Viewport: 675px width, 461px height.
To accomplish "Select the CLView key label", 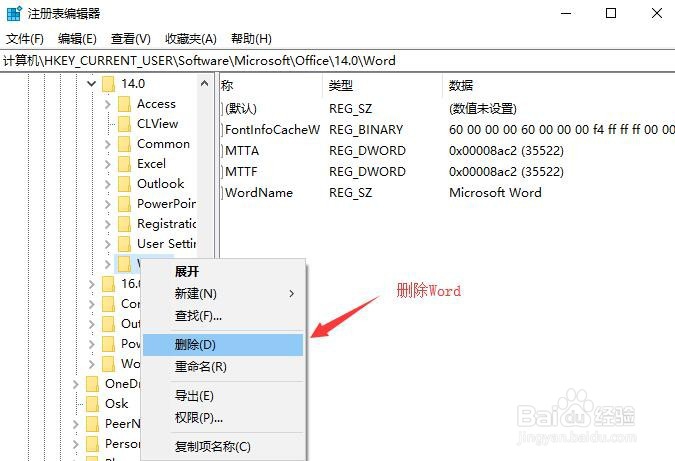I will tap(158, 124).
